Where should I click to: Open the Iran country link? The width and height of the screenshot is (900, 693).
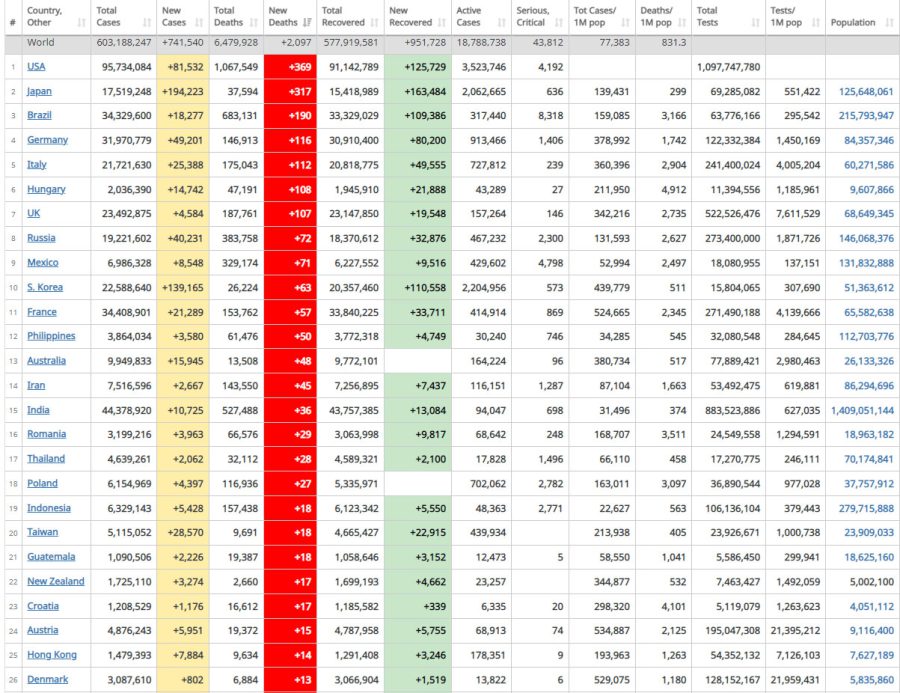coord(36,386)
